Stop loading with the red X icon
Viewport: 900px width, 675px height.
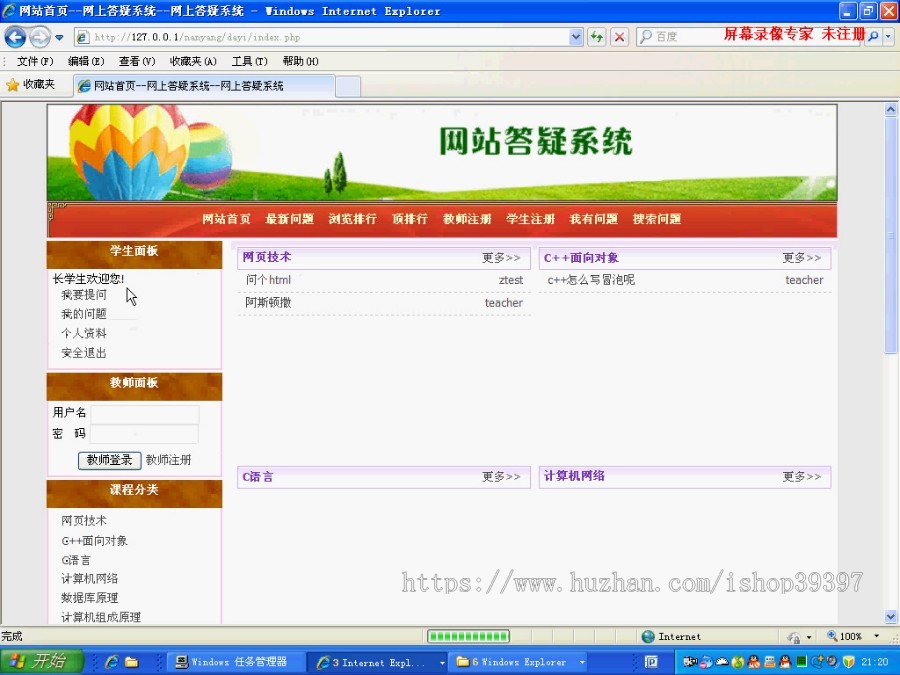(x=619, y=37)
